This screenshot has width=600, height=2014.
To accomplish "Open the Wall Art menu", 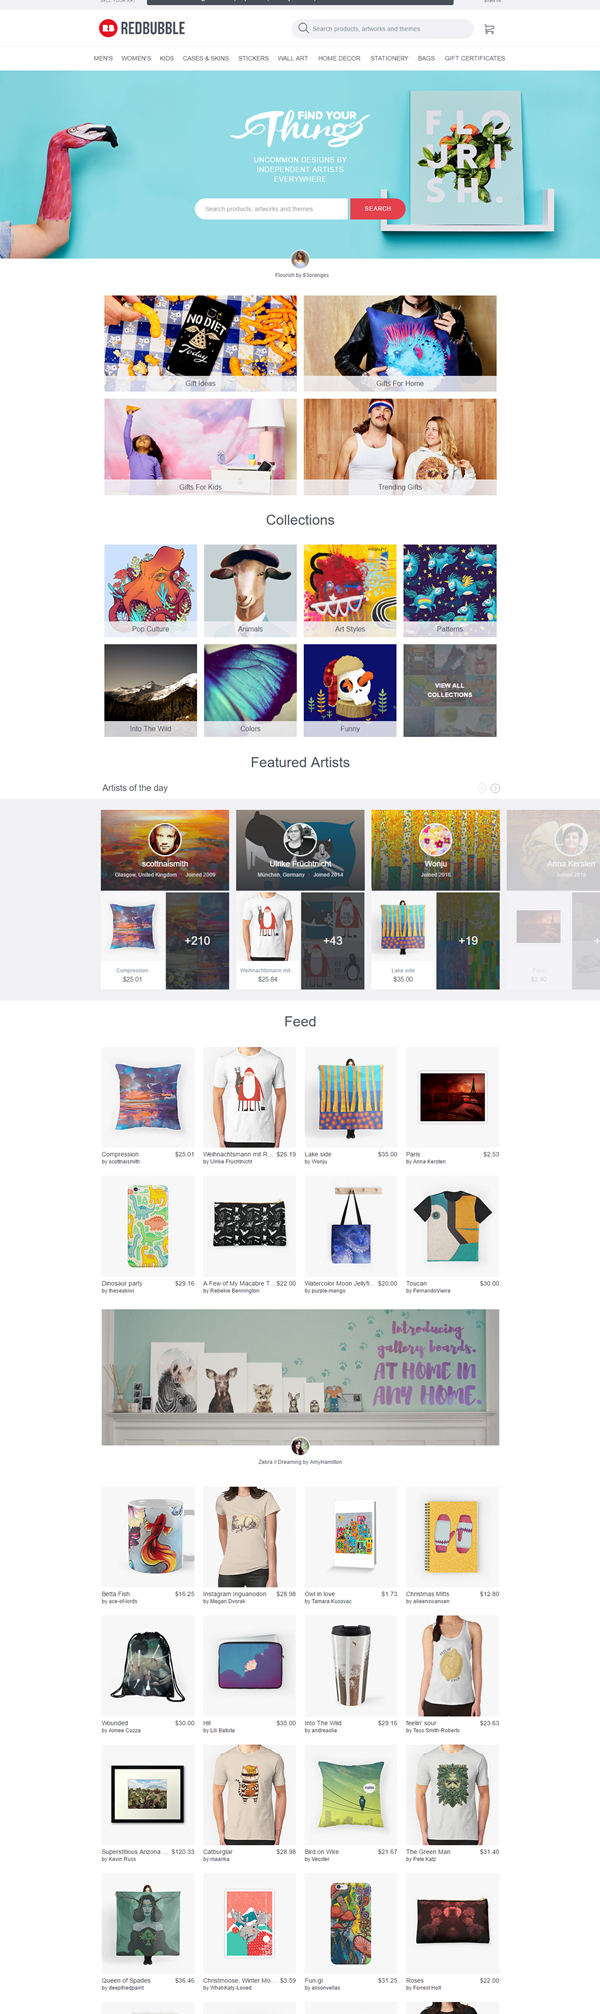I will [x=292, y=58].
